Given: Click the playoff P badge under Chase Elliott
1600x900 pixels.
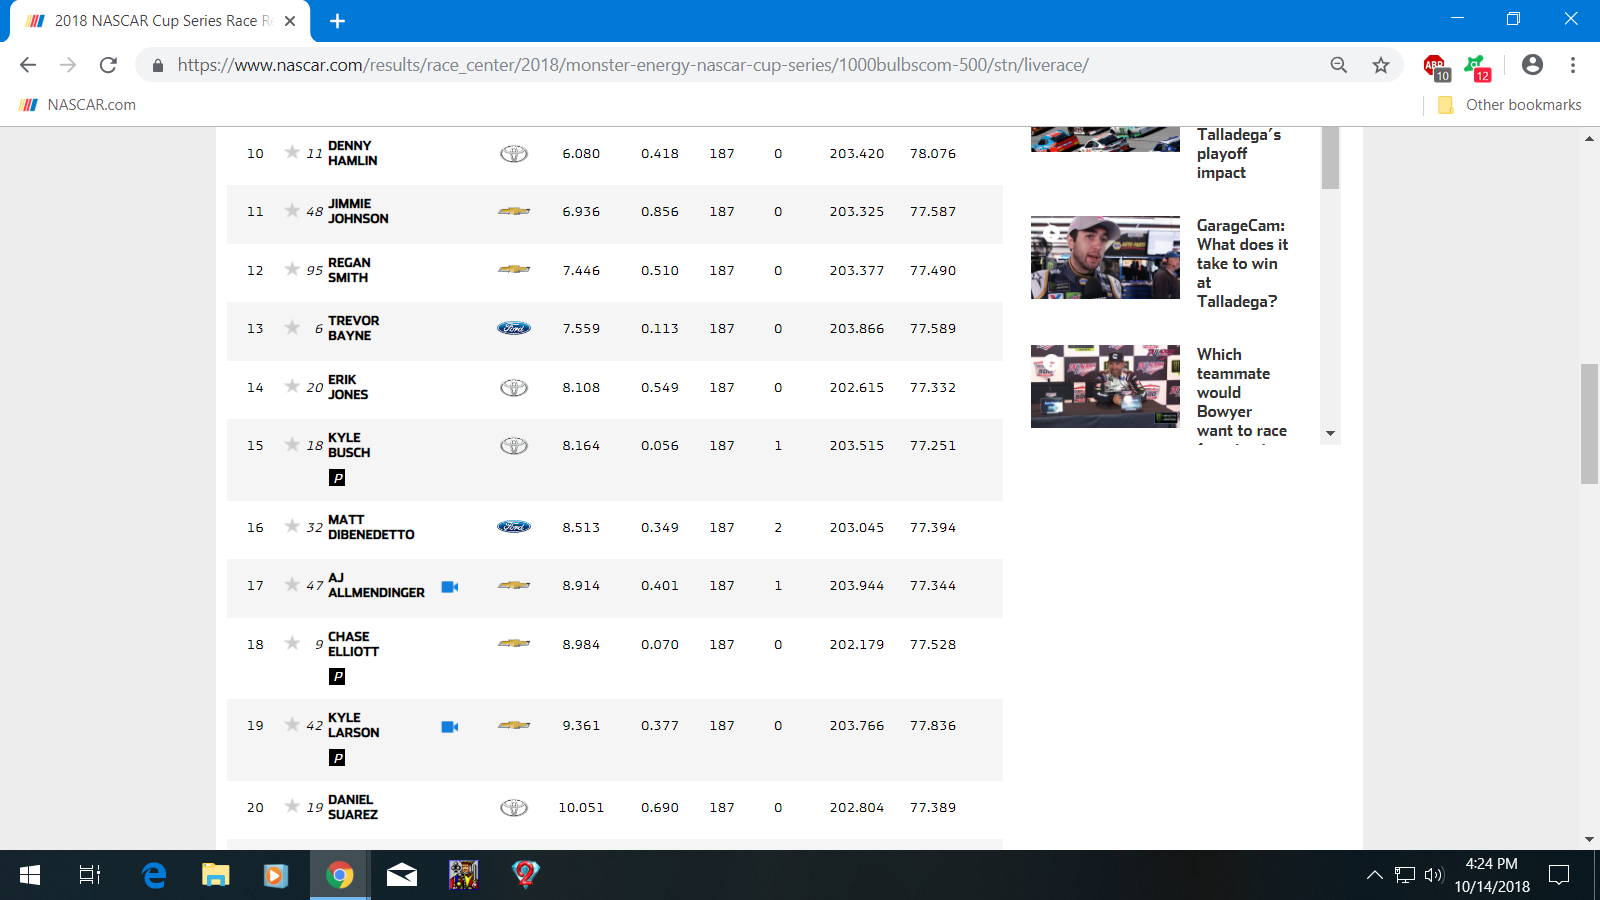Looking at the screenshot, I should coord(337,677).
